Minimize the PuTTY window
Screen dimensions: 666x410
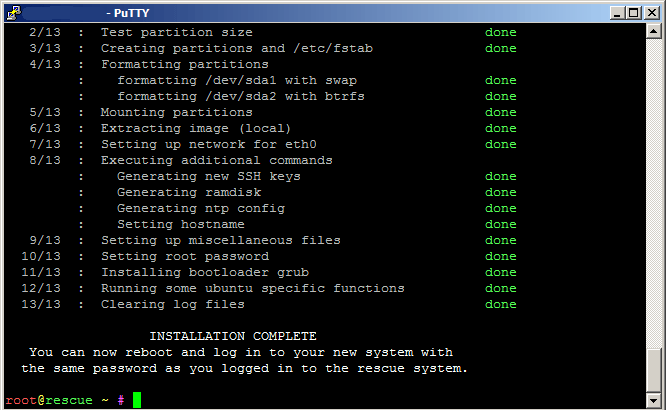617,13
